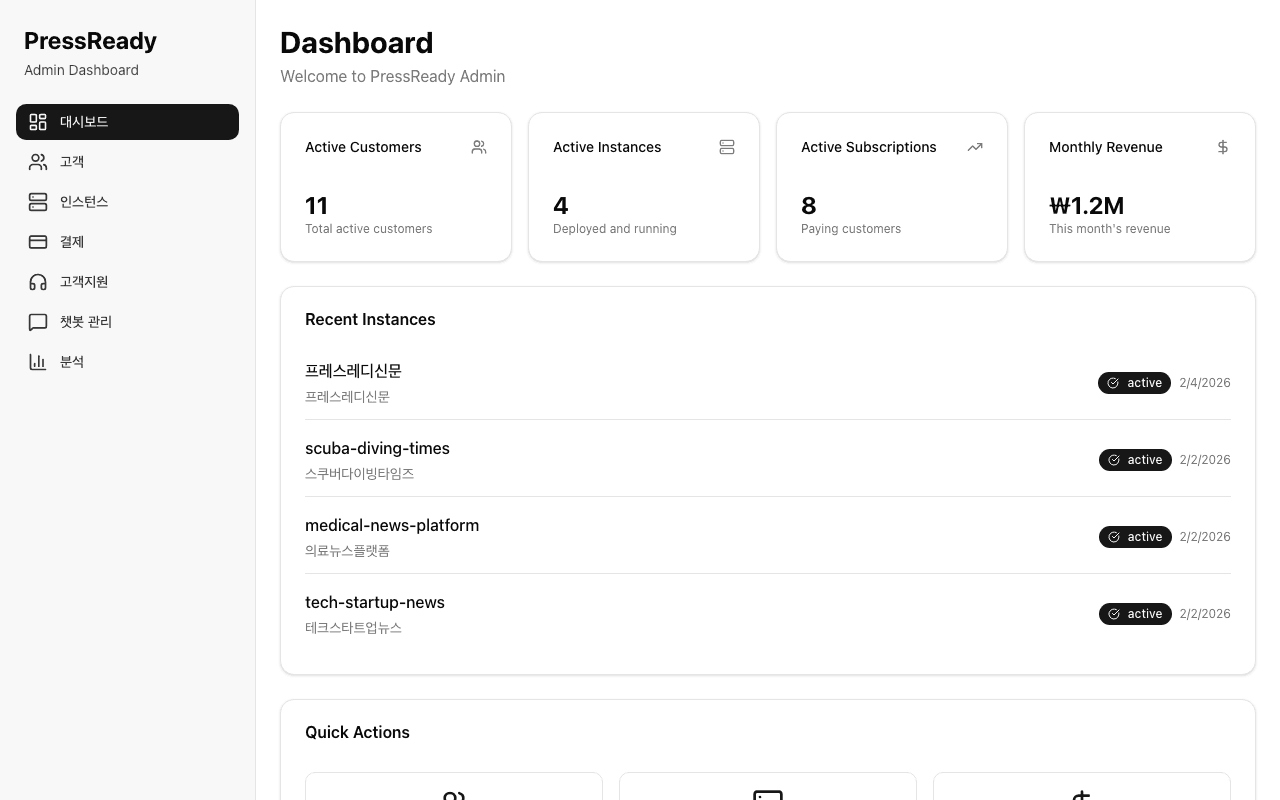Viewport: 1280px width, 800px height.
Task: Click the active badge for tech-startup-news
Action: click(x=1135, y=614)
